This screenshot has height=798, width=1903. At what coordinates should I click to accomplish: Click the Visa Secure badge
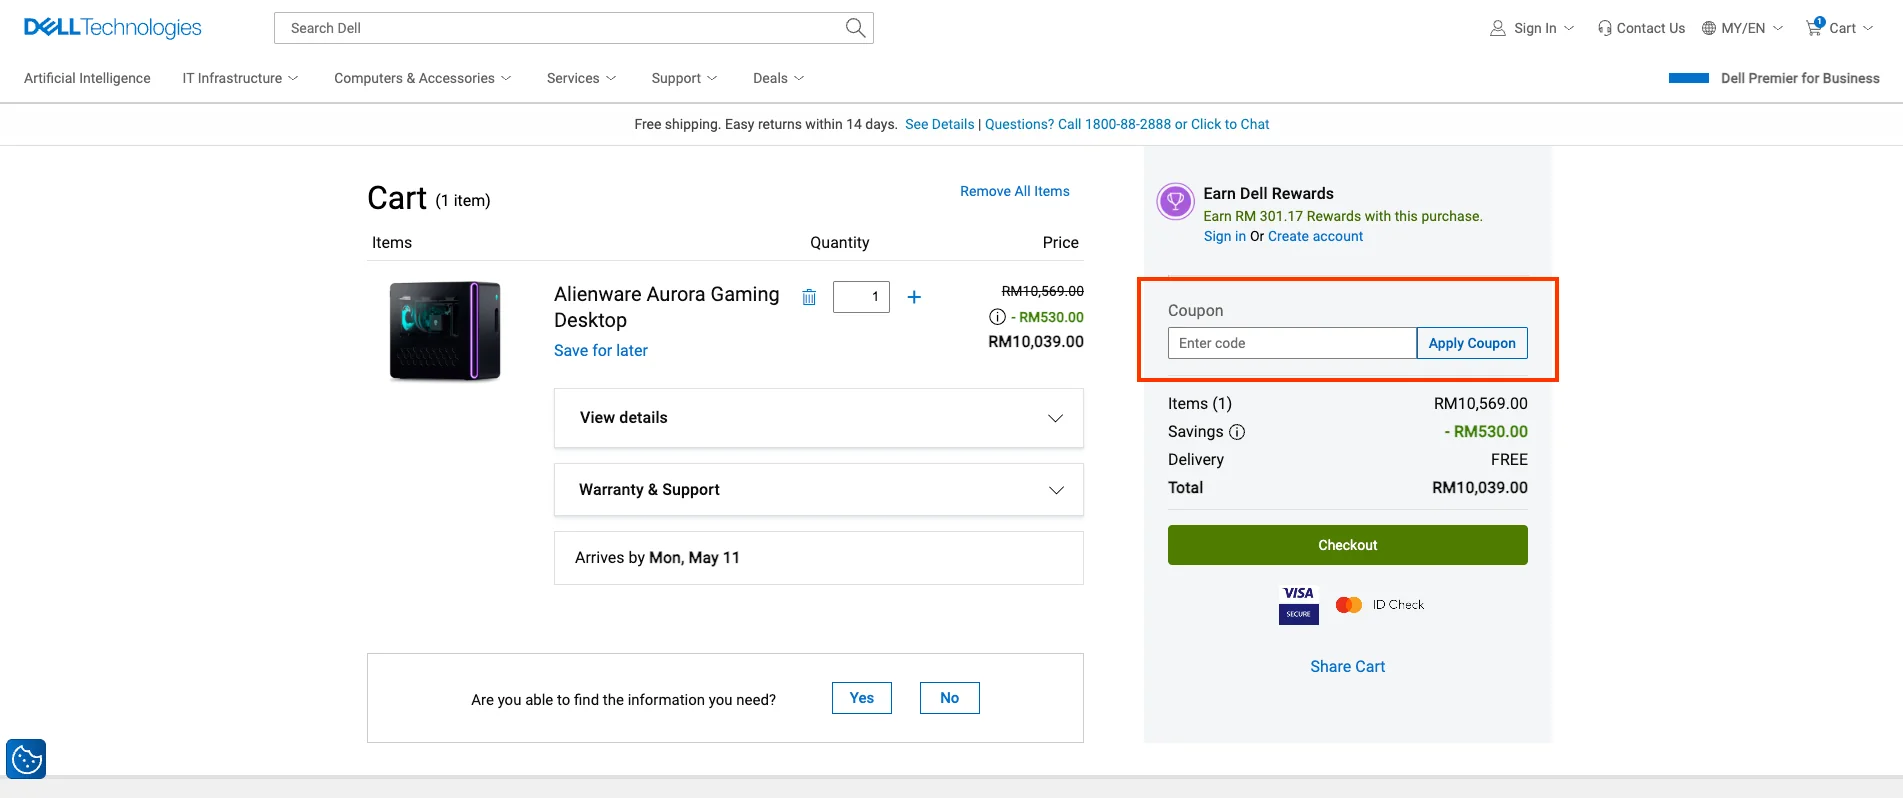[x=1298, y=605]
